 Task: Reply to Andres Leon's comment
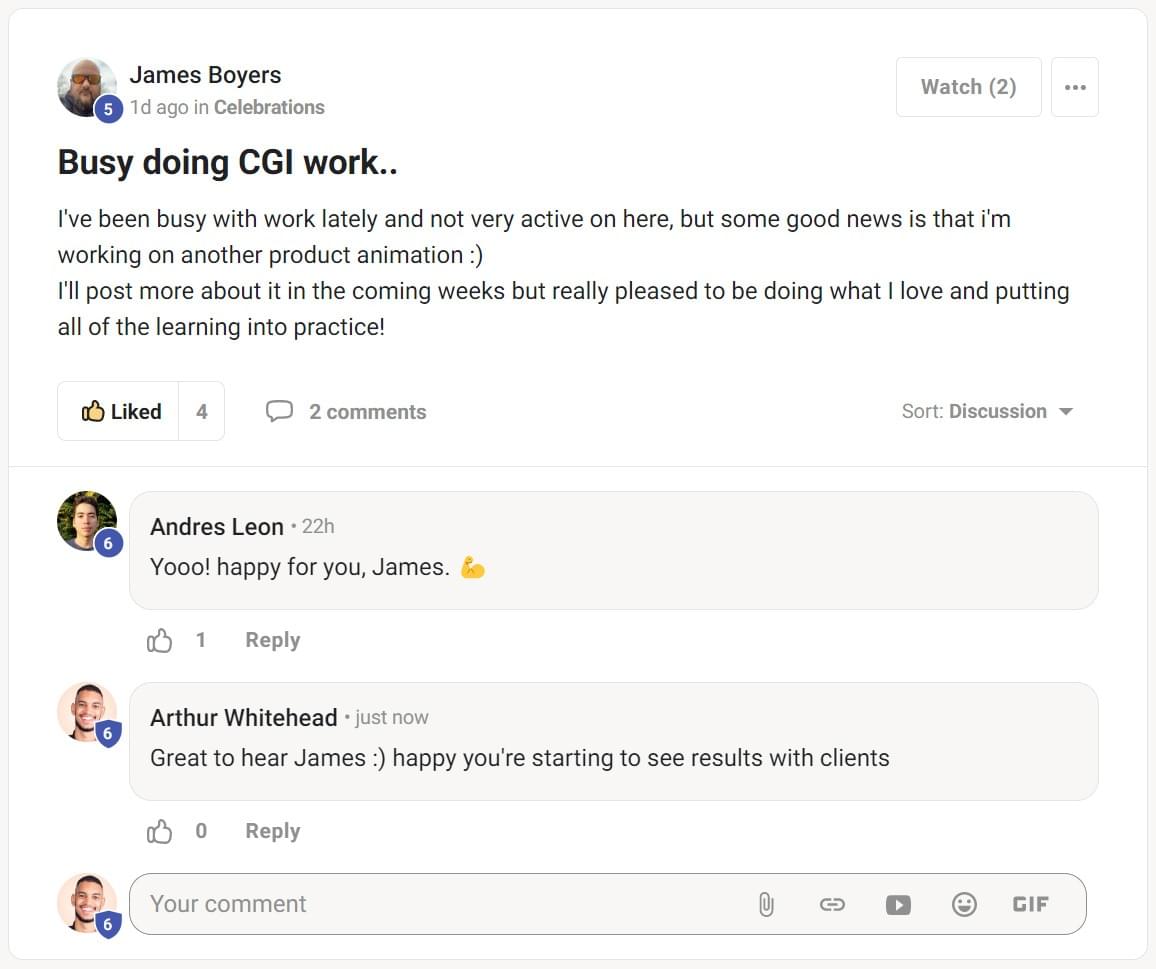pos(273,640)
